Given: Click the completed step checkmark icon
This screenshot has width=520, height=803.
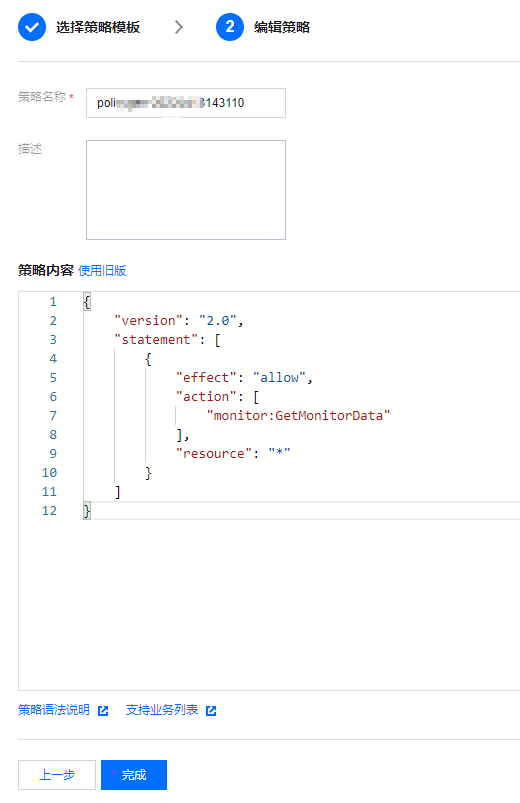Looking at the screenshot, I should [x=32, y=27].
